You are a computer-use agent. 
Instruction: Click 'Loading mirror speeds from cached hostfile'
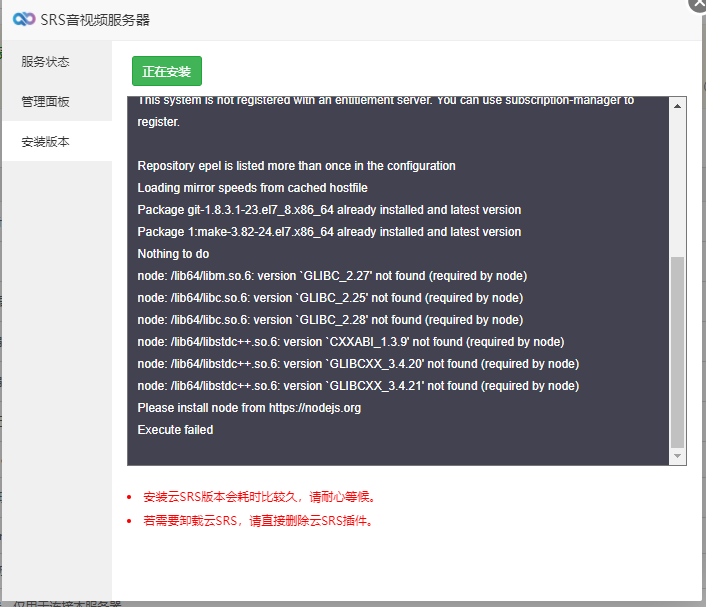click(252, 188)
